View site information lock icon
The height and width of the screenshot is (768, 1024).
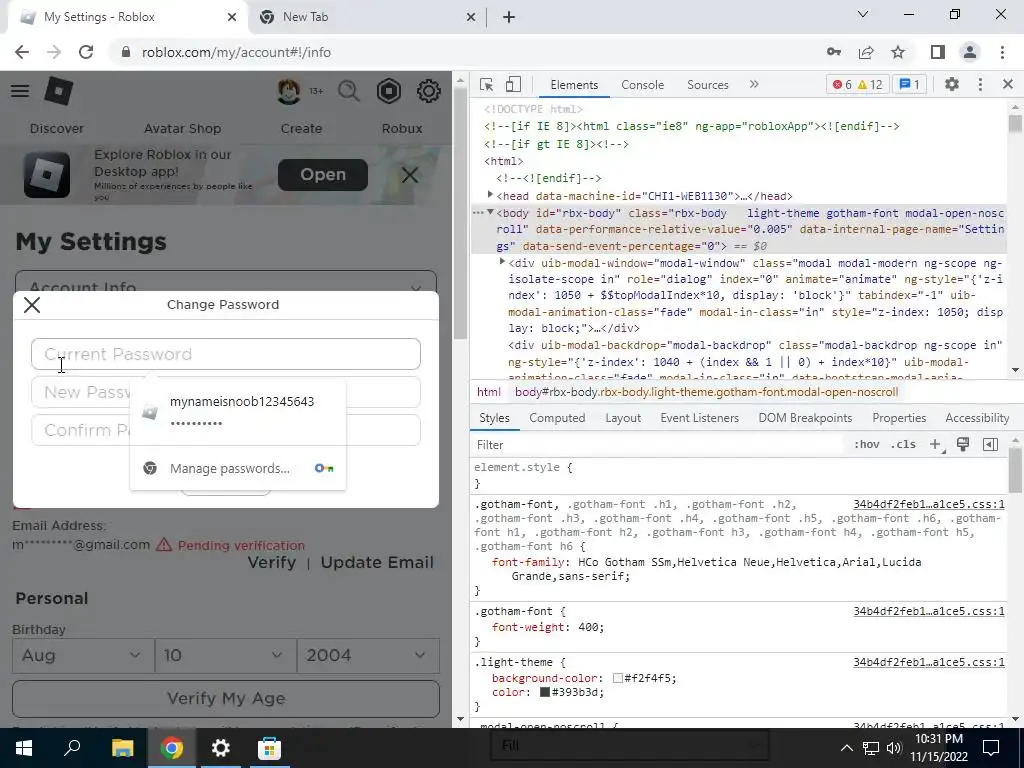tap(126, 52)
